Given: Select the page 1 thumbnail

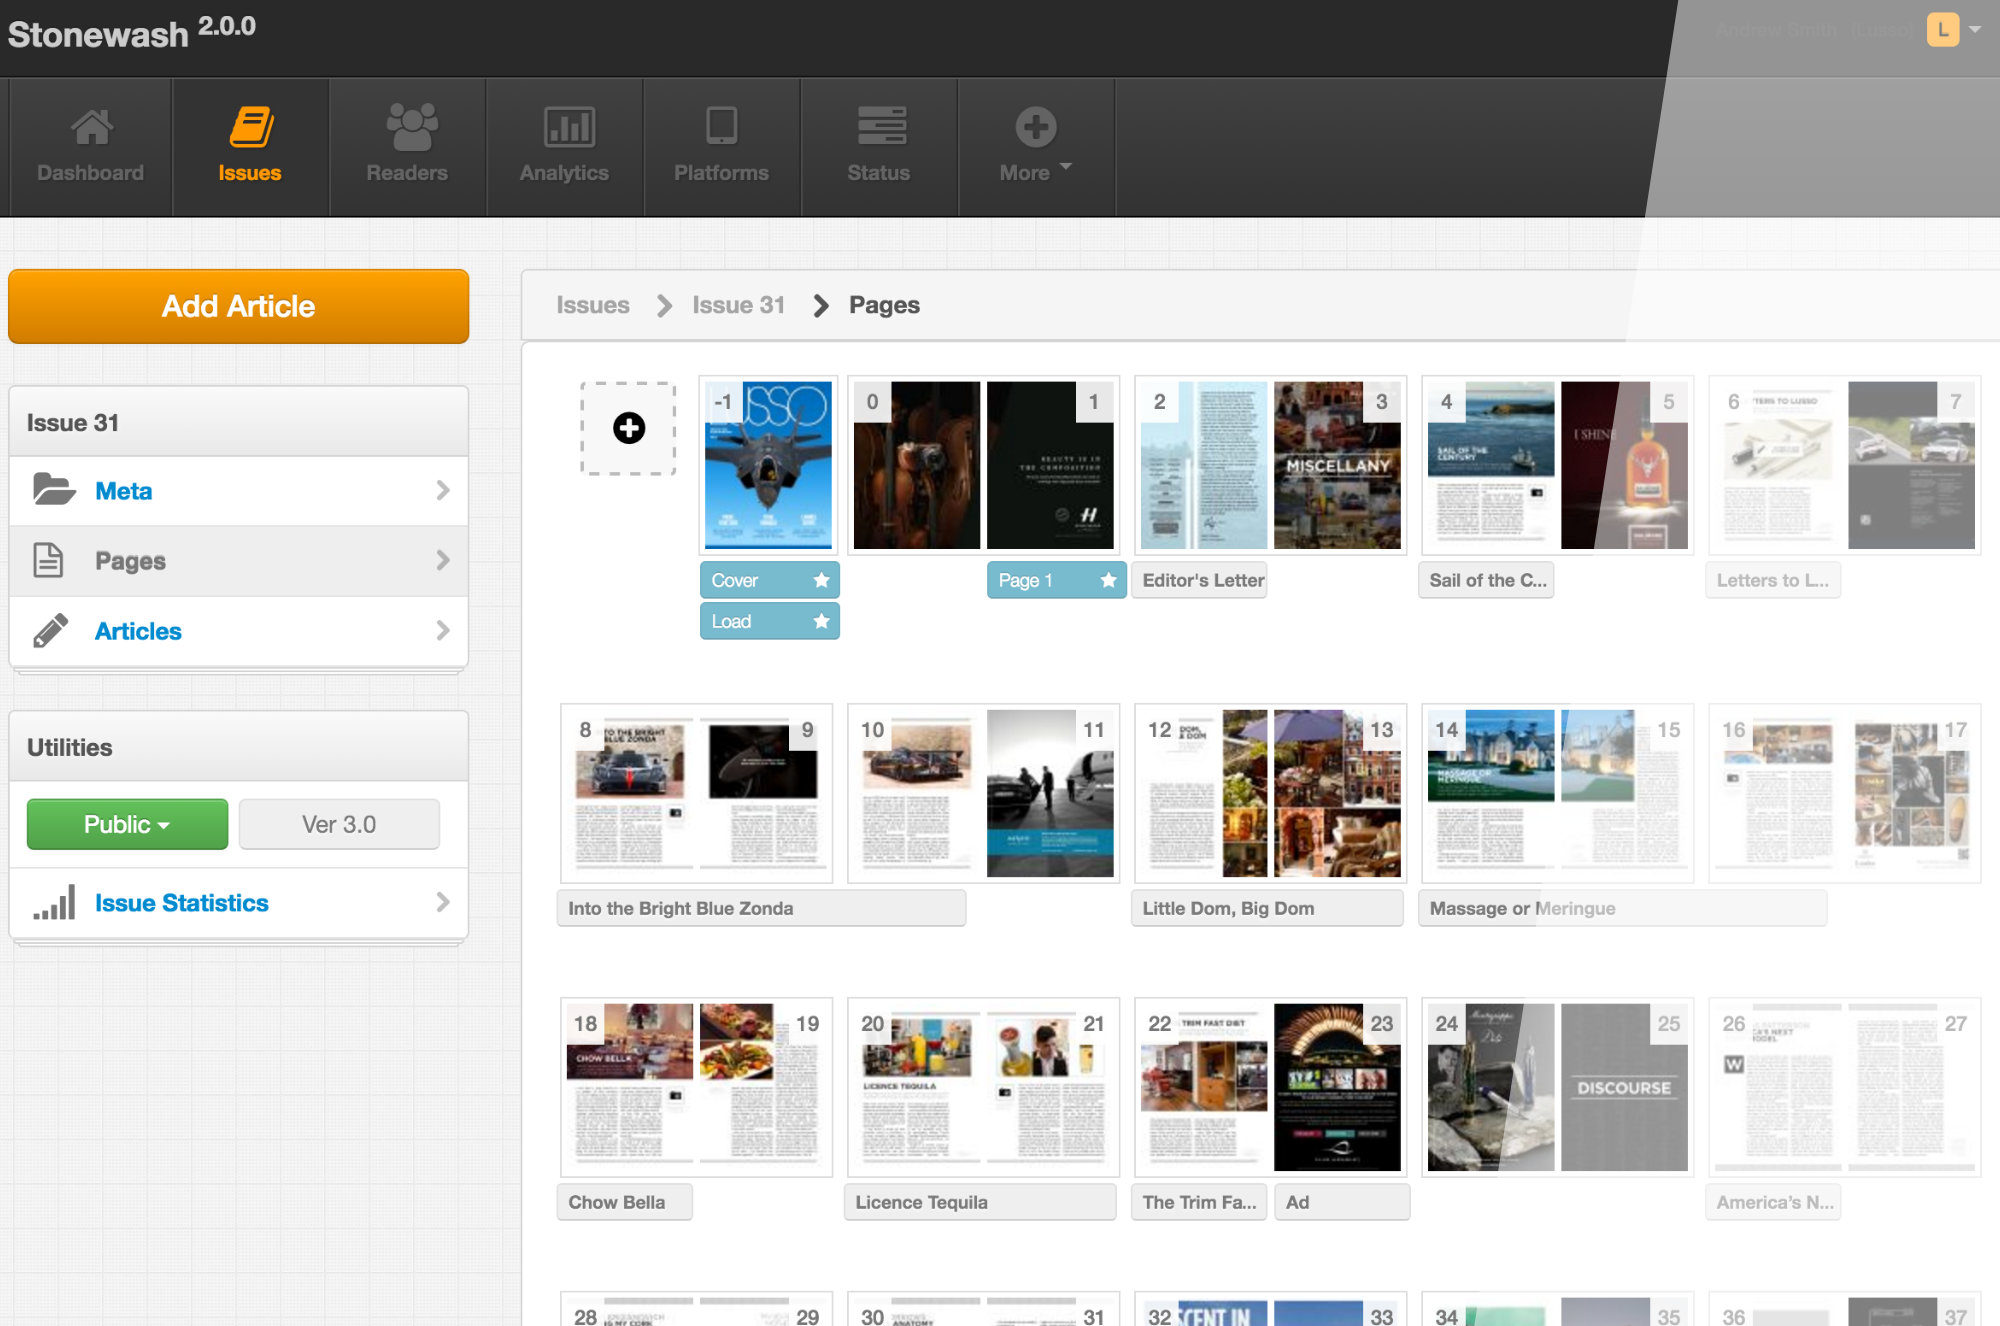Looking at the screenshot, I should (x=1050, y=465).
